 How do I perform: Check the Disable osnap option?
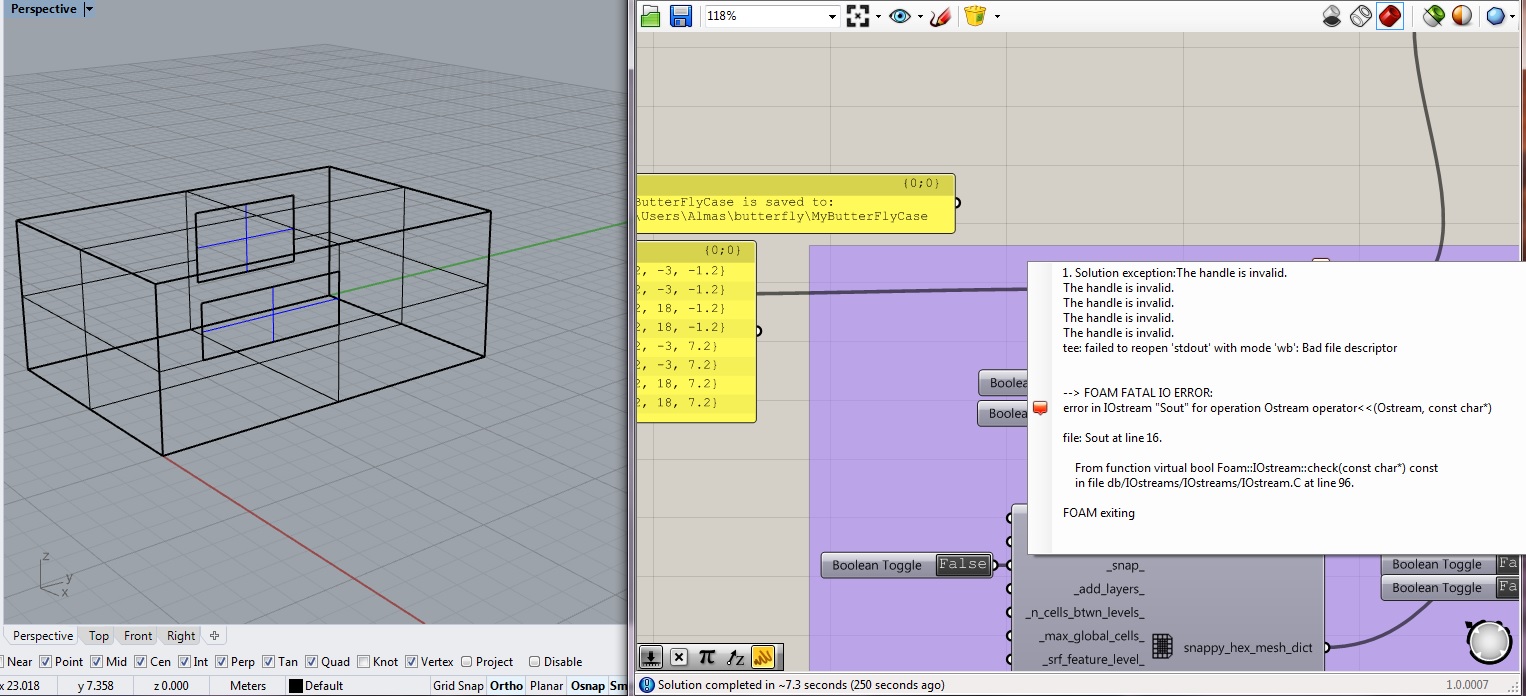click(x=534, y=662)
